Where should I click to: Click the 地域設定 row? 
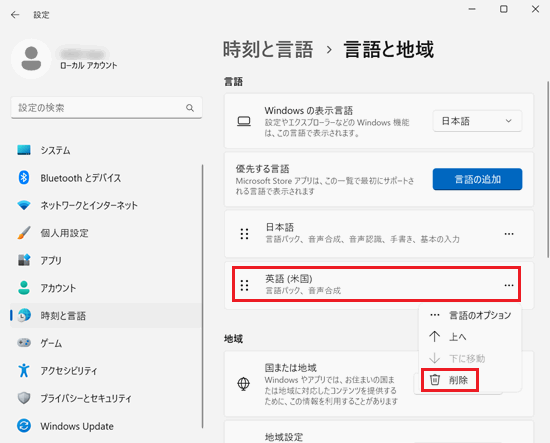tap(379, 433)
